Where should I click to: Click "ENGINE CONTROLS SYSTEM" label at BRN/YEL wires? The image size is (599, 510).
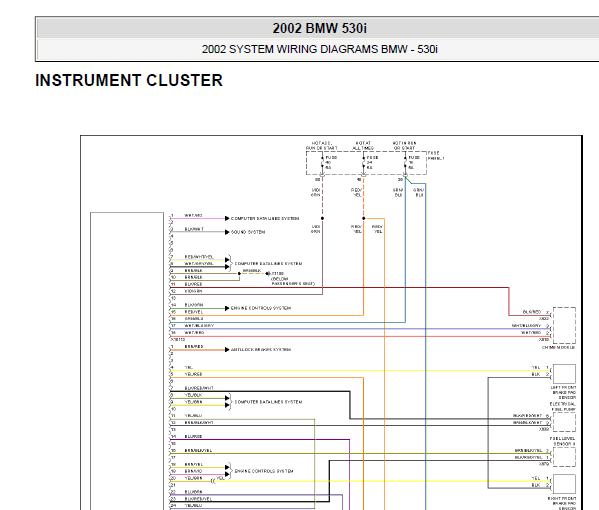tap(264, 471)
